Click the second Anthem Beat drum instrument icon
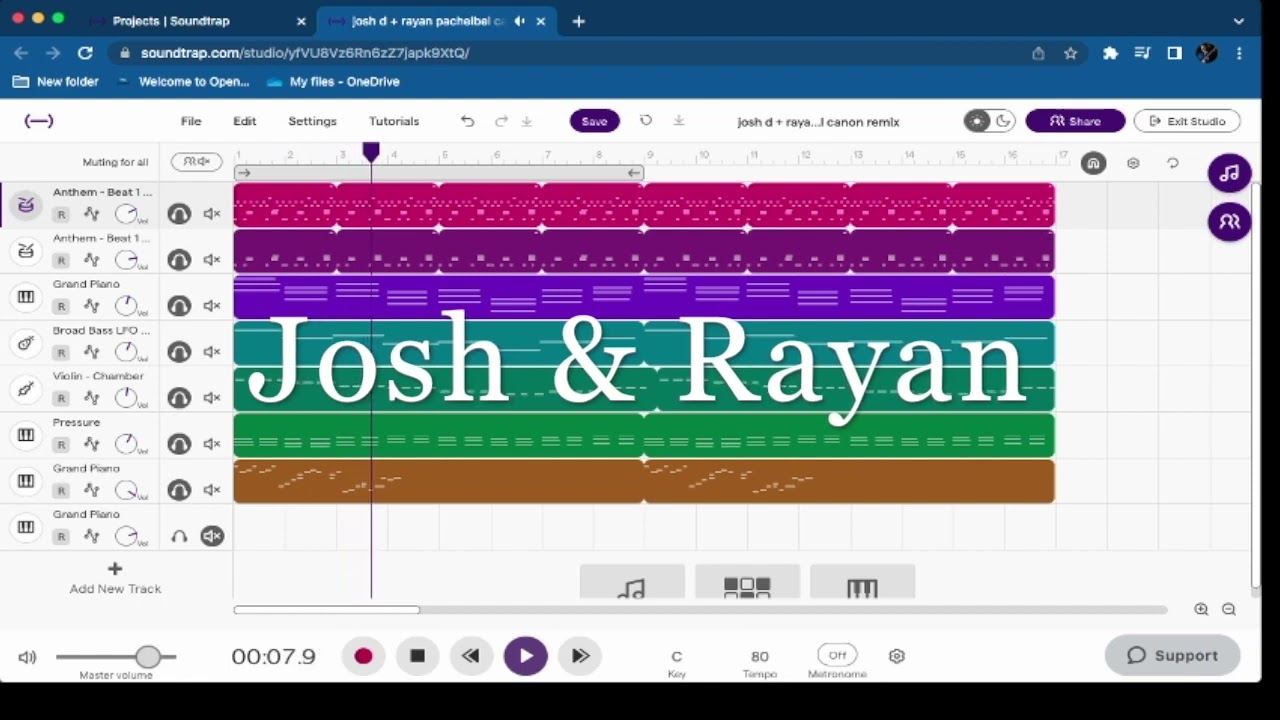This screenshot has width=1280, height=720. coord(26,251)
